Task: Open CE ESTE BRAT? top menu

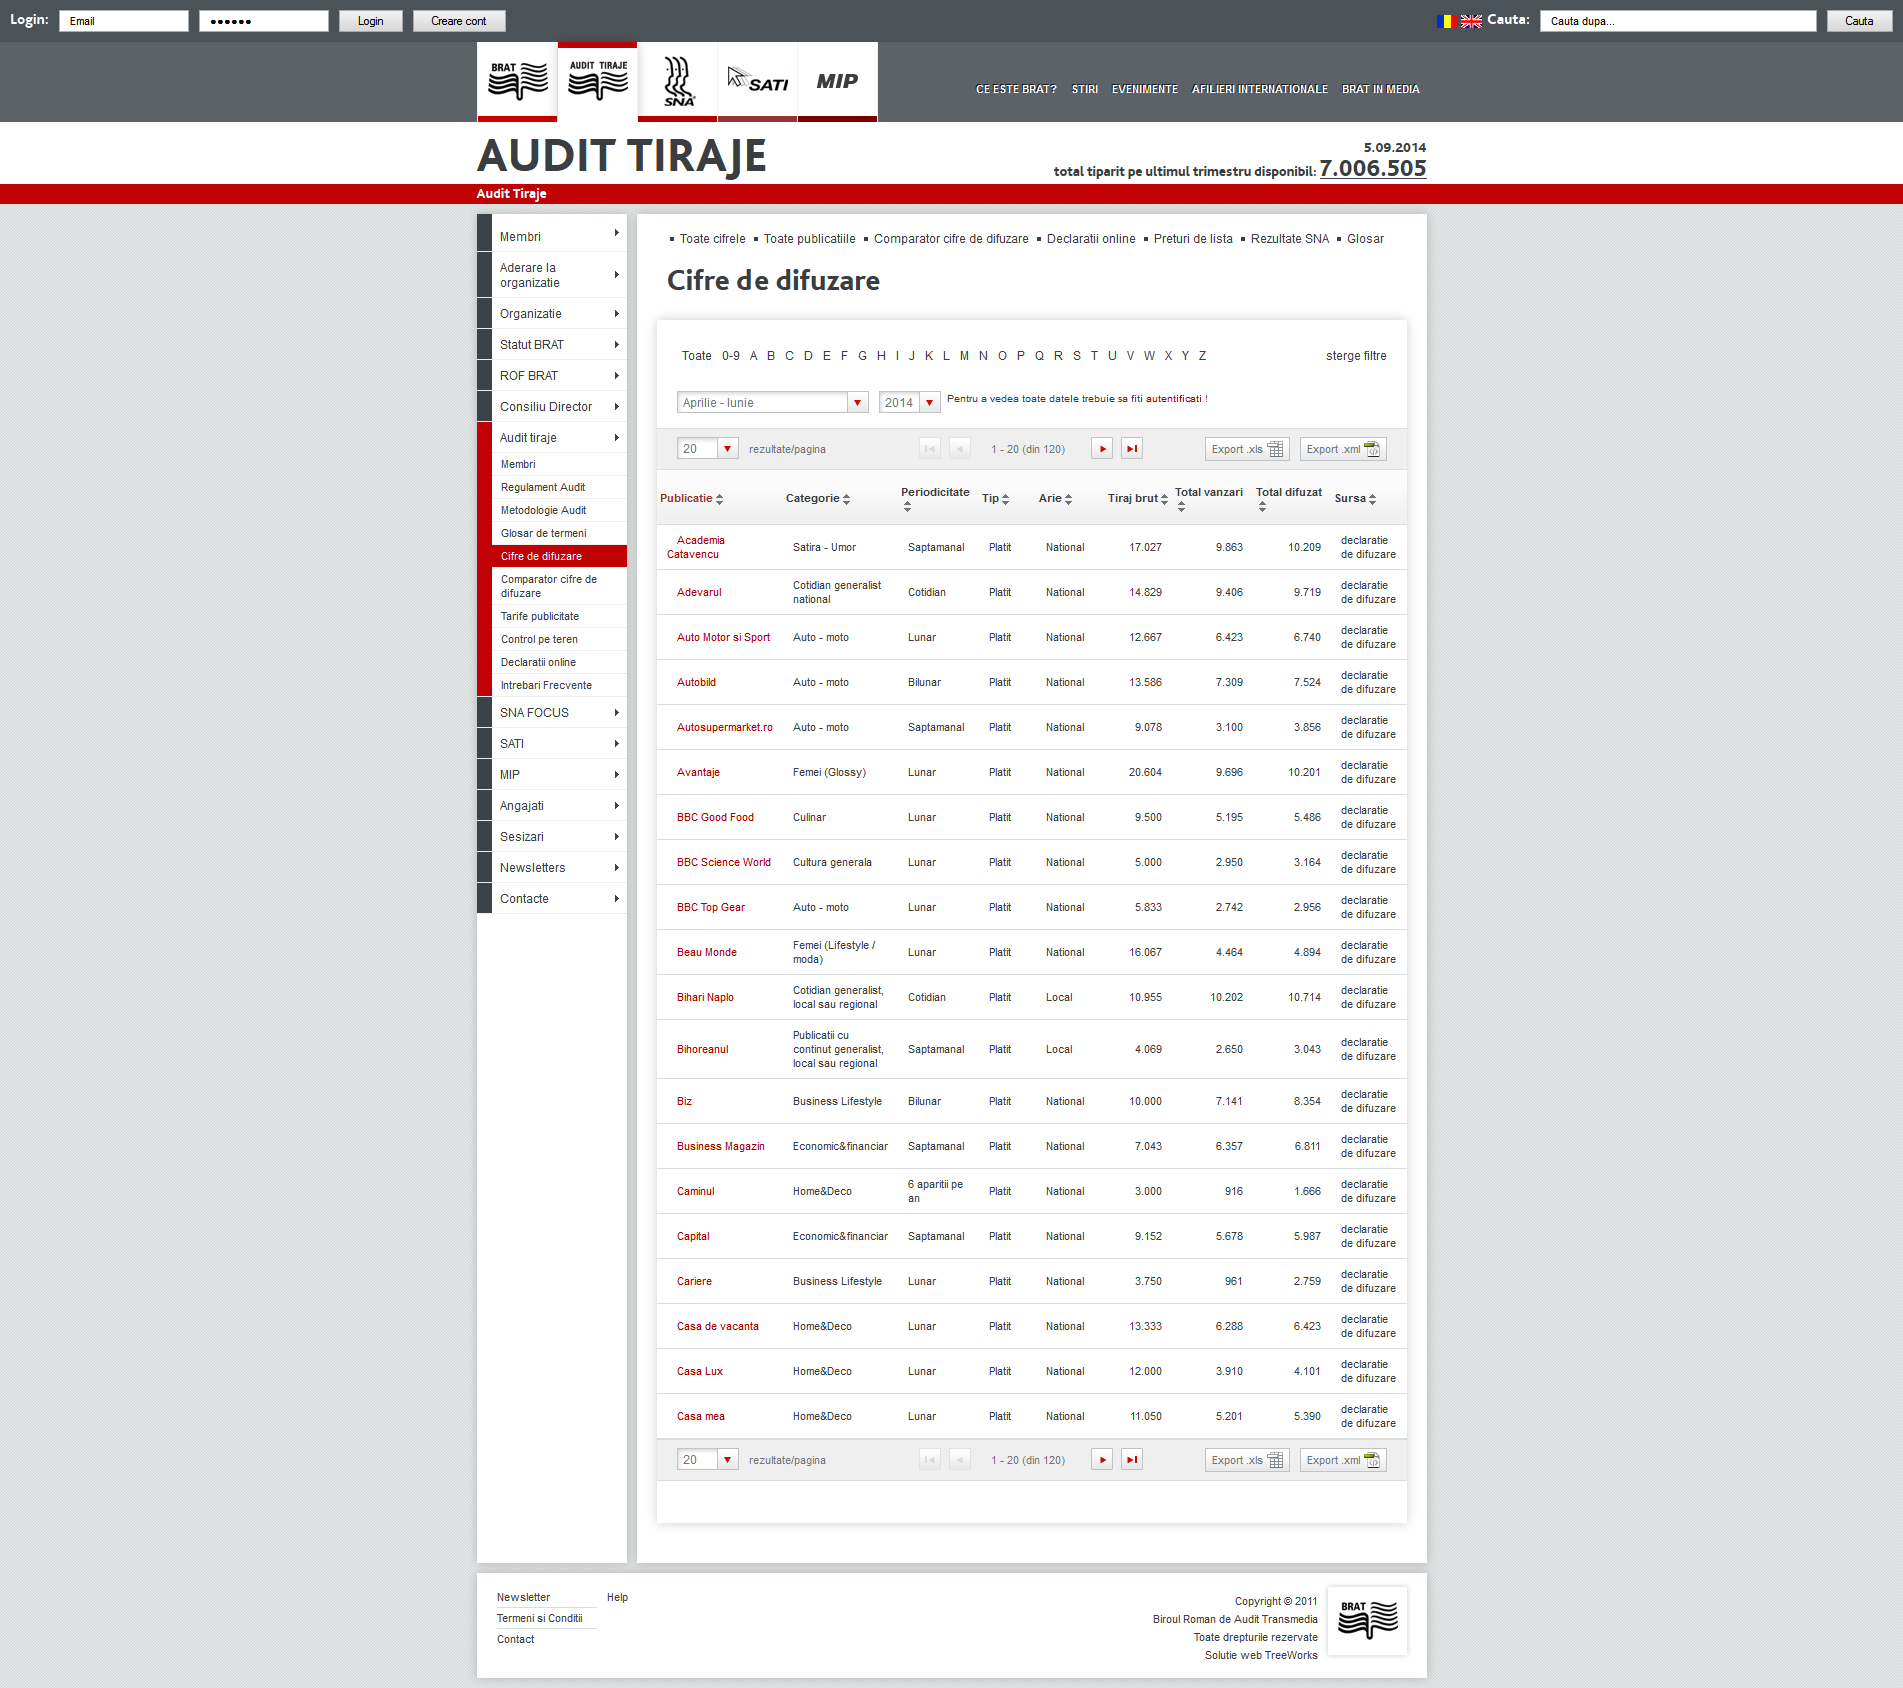Action: (1016, 89)
